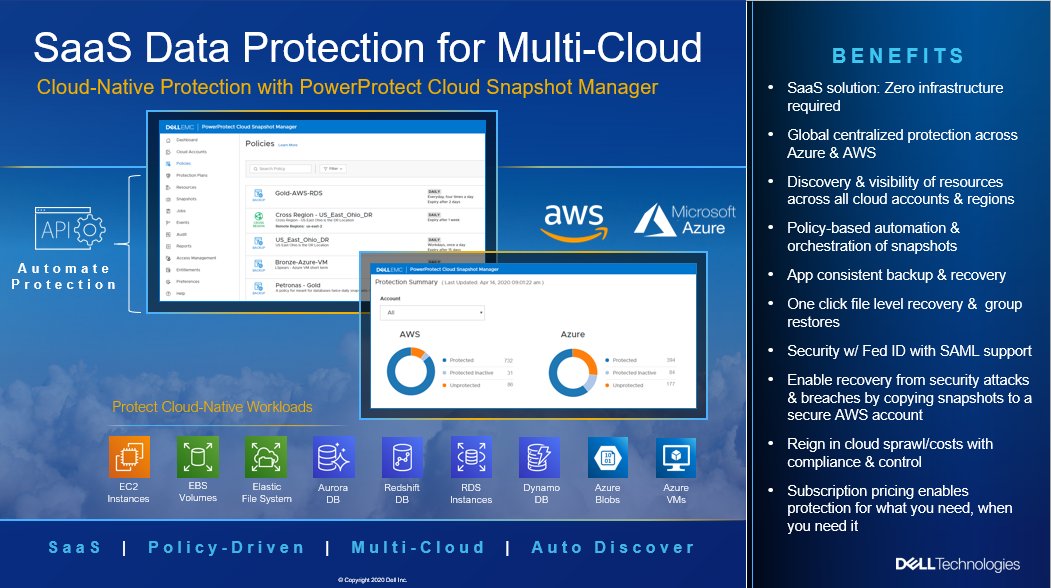The image size is (1051, 588).
Task: Click the Learn More link beside Policies
Action: [x=288, y=145]
